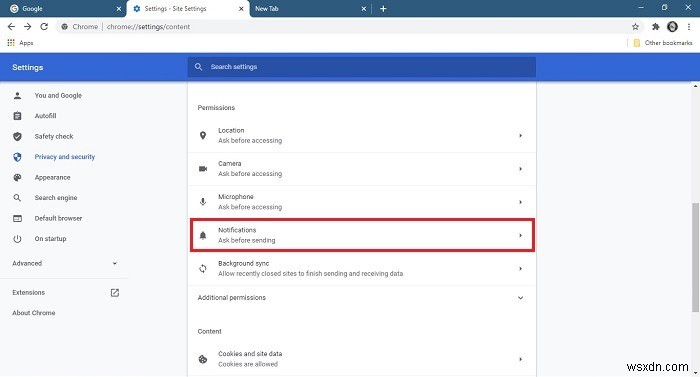The height and width of the screenshot is (377, 700).
Task: Open the Apps shortcut in bookmarks bar
Action: (x=21, y=43)
